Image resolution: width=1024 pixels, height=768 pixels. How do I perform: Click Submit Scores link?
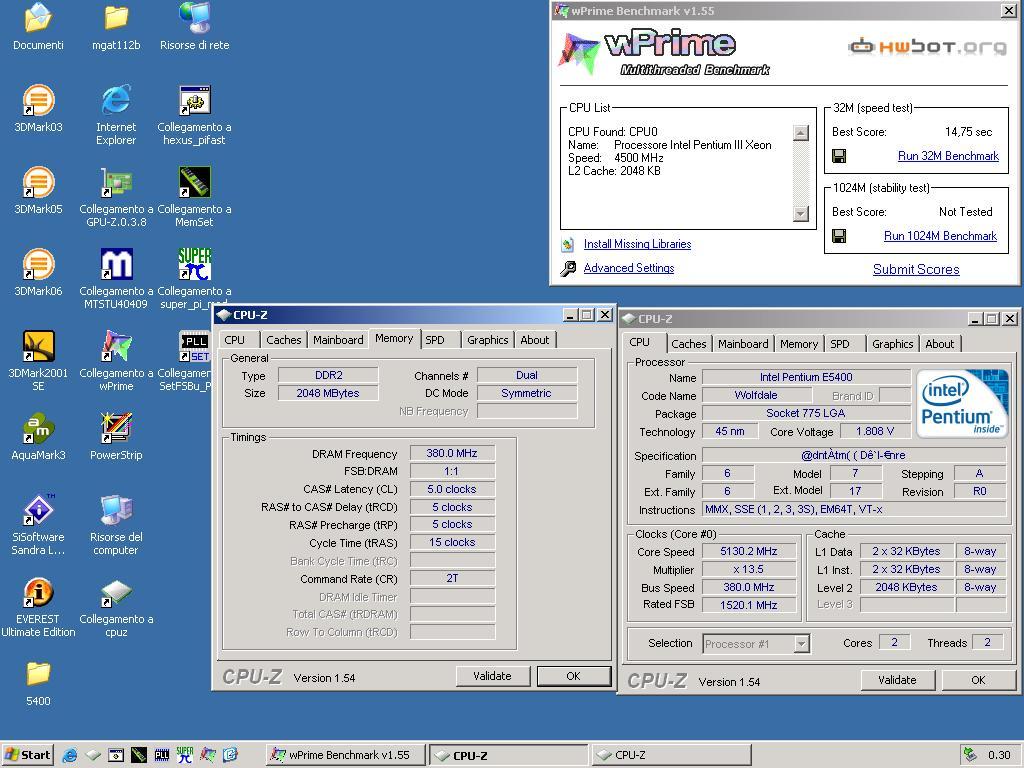coord(916,269)
